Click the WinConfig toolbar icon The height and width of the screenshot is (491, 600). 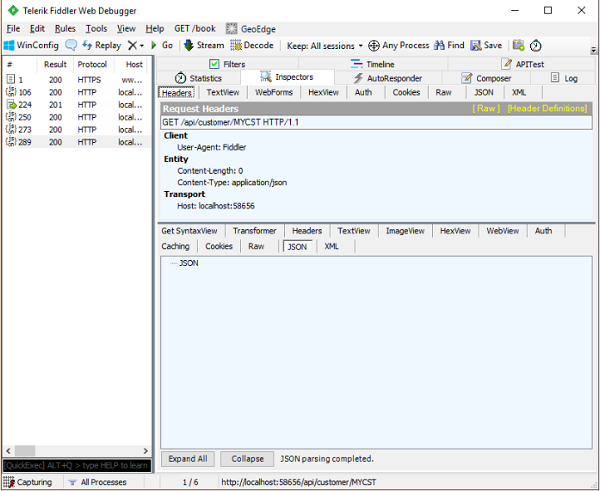31,46
